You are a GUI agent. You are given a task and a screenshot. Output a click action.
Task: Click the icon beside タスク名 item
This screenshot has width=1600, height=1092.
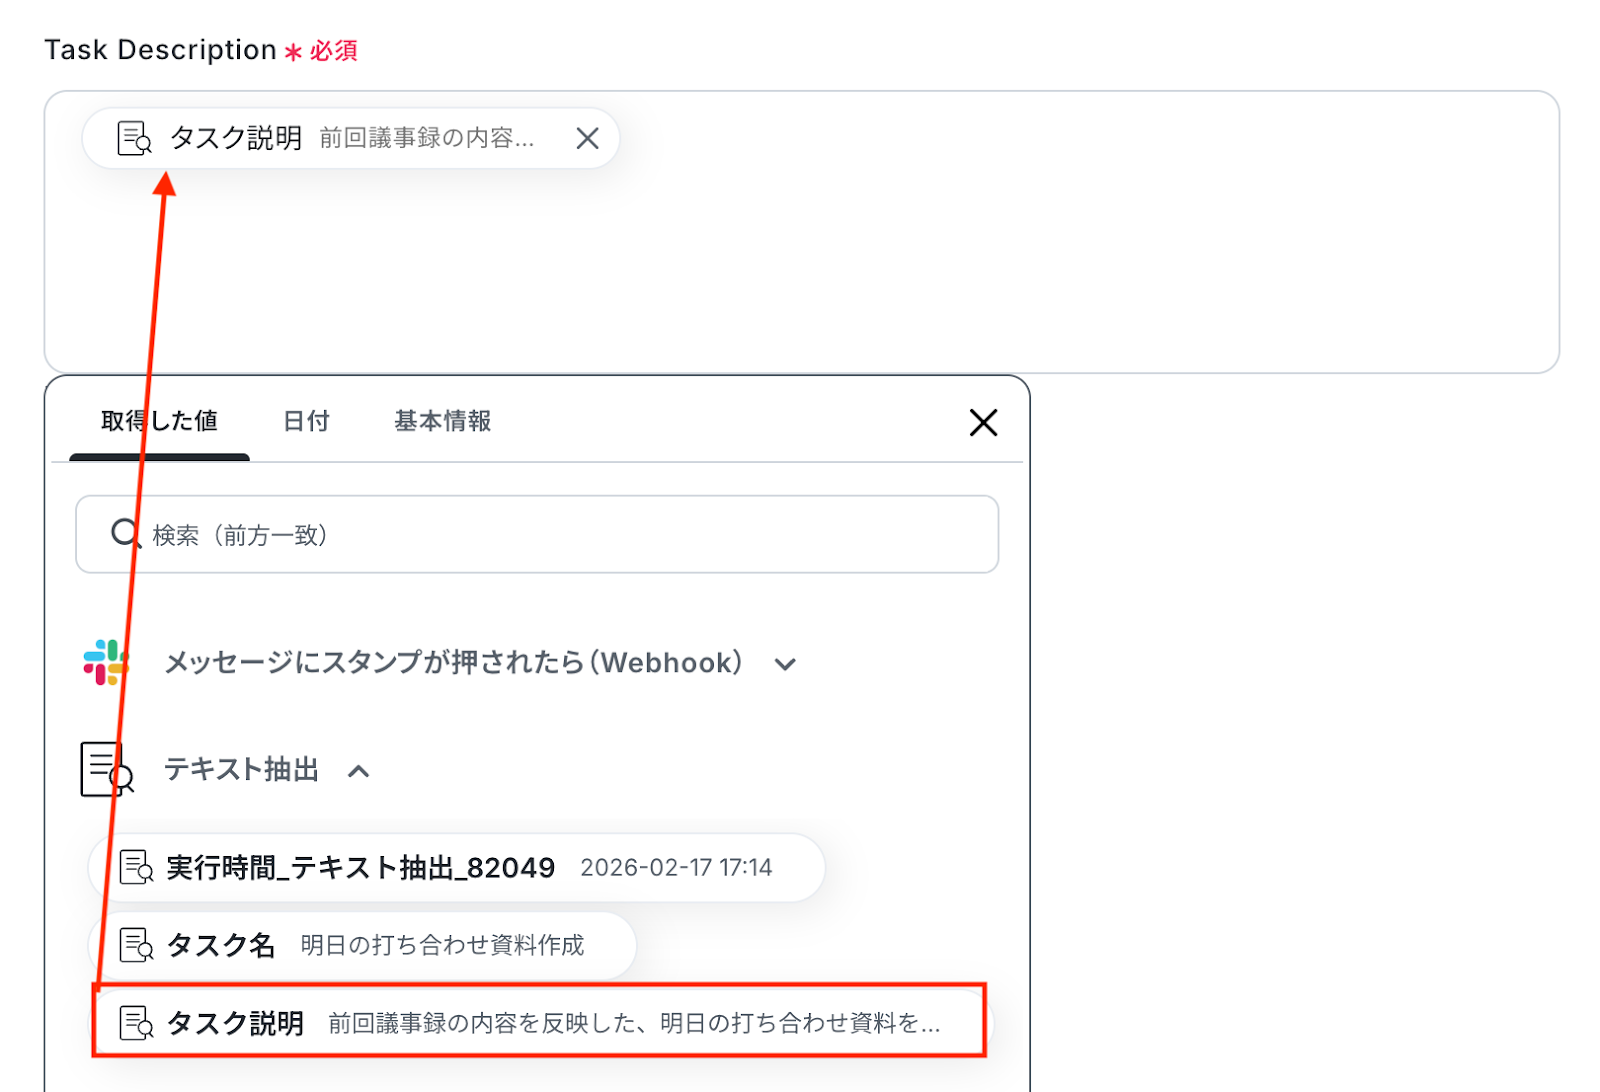coord(136,944)
